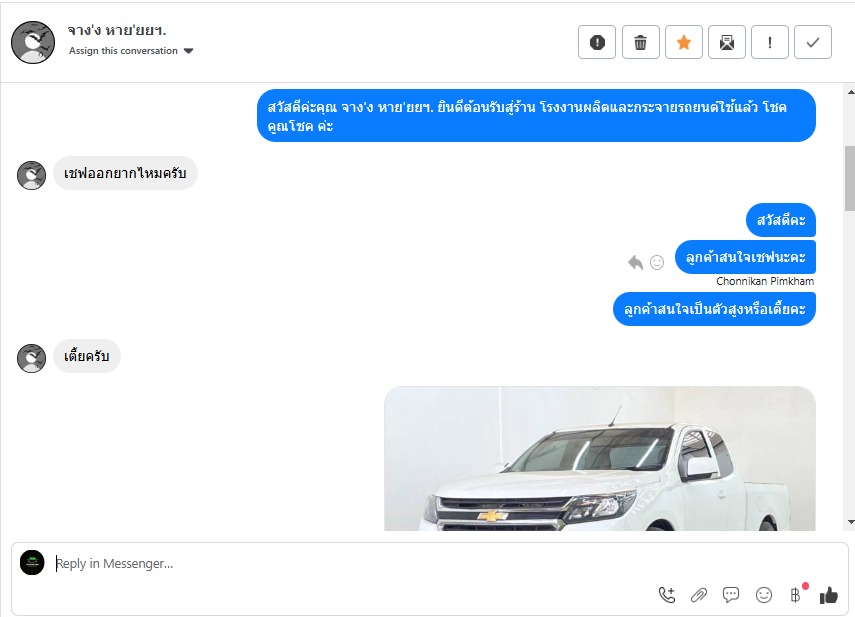Toggle the orange star follow-up marker
This screenshot has height=617, width=855.
(684, 42)
